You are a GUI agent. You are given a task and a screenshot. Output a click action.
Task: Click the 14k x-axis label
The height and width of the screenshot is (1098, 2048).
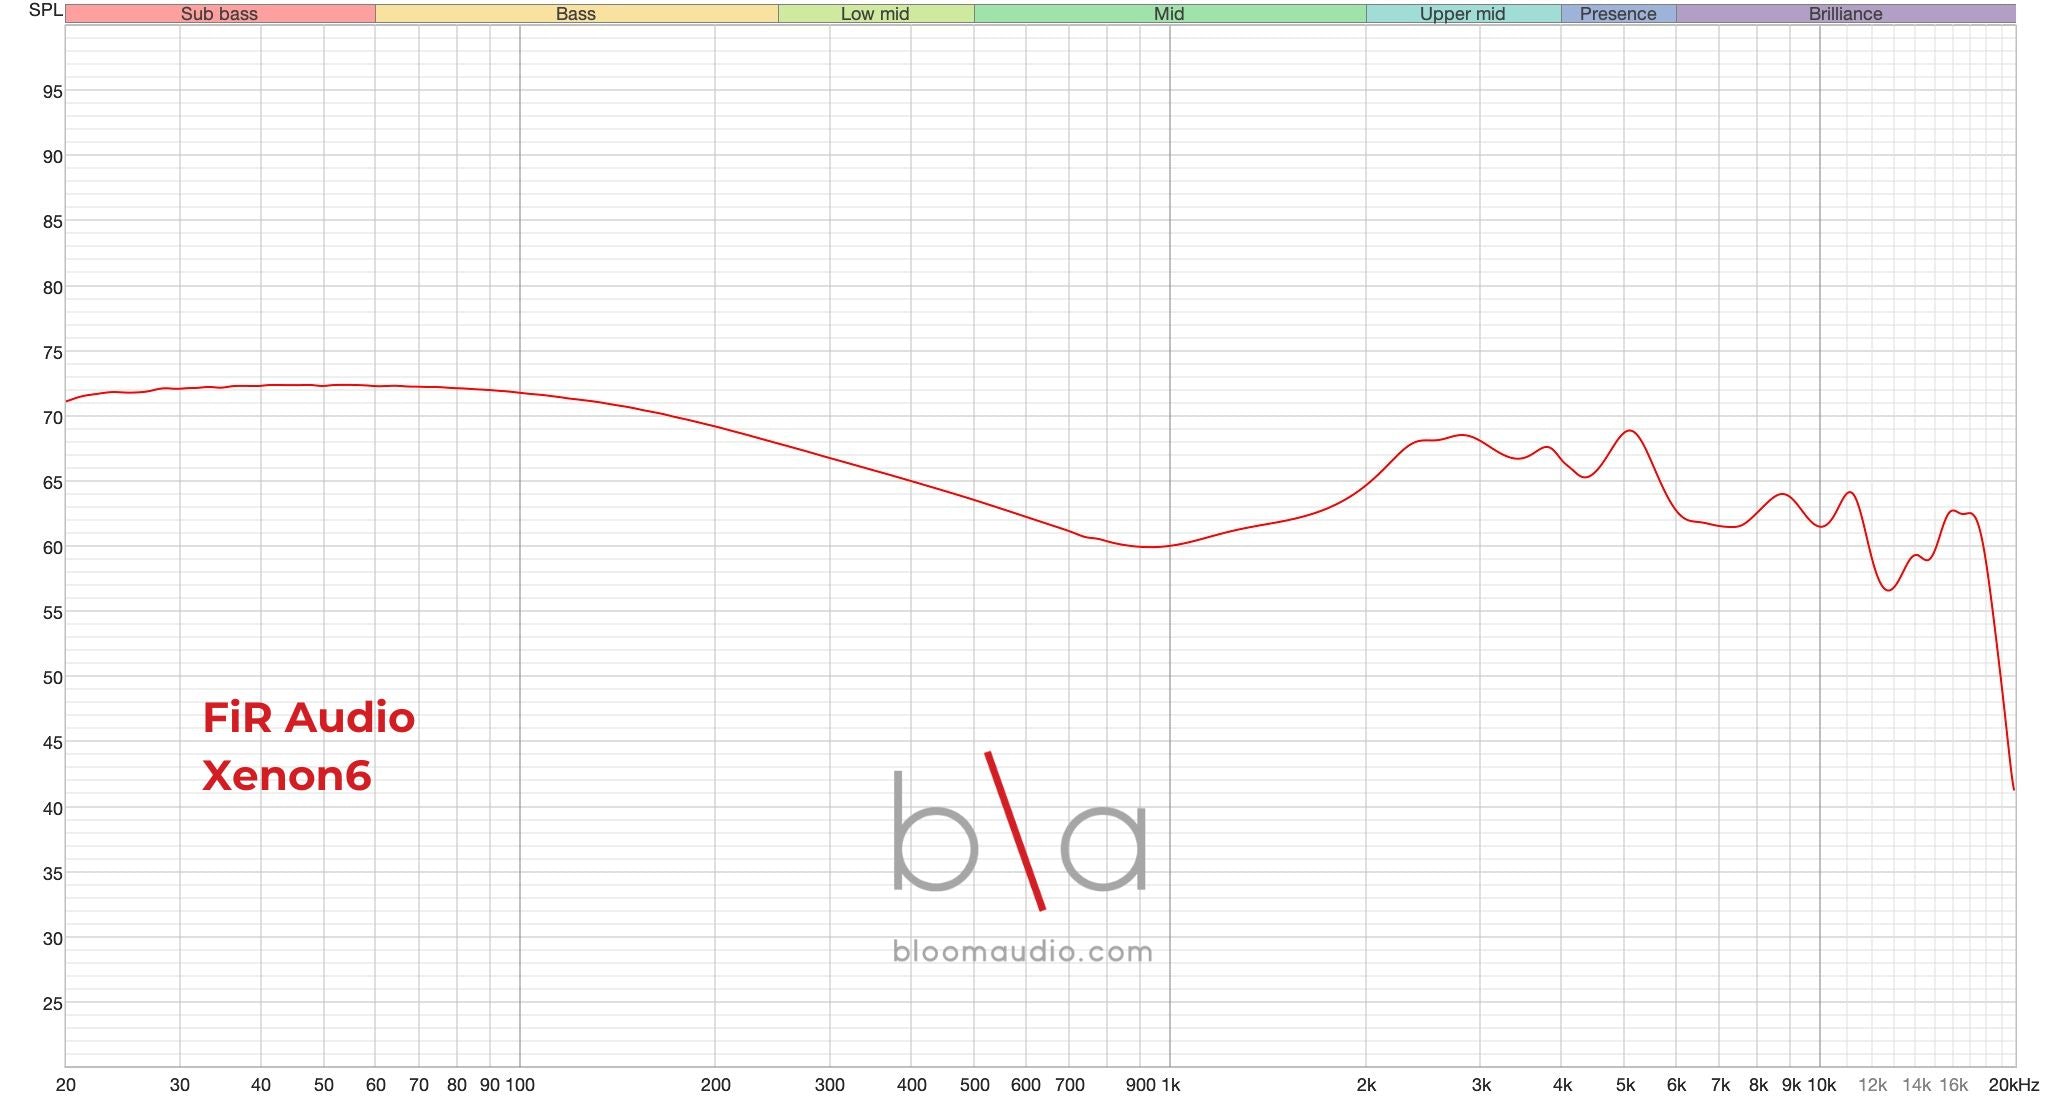1917,1085
